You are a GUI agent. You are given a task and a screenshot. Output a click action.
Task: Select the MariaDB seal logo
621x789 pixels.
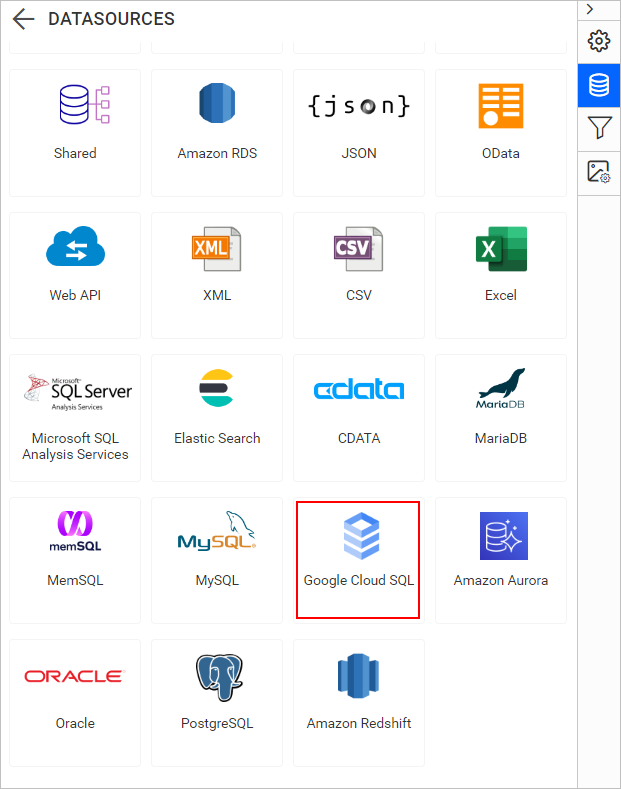[501, 388]
